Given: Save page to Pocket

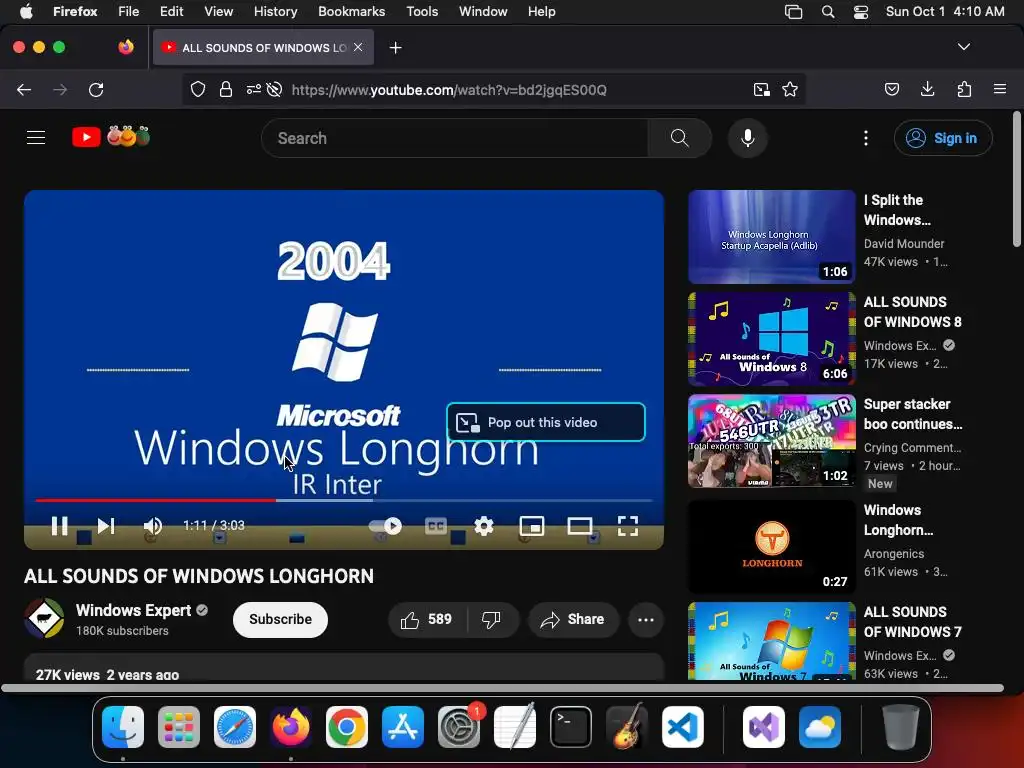Looking at the screenshot, I should [891, 89].
